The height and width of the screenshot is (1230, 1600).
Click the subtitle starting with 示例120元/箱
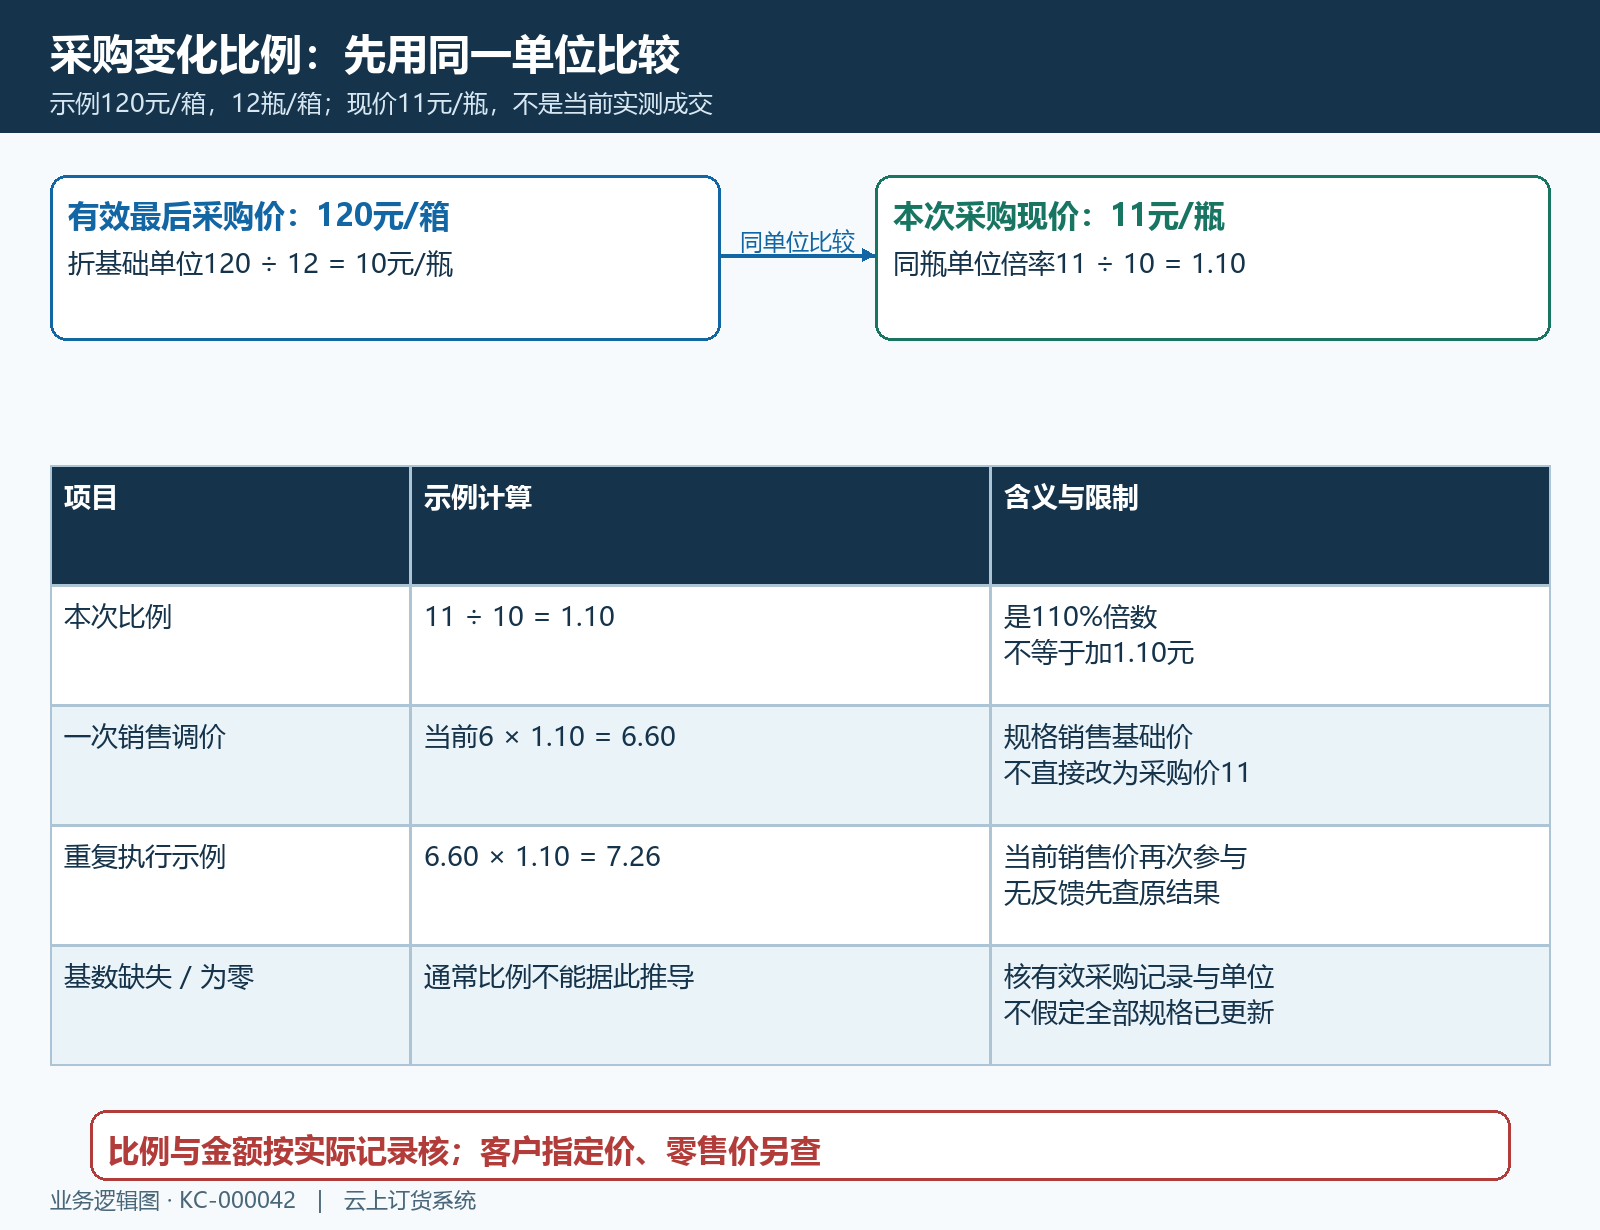[x=381, y=104]
